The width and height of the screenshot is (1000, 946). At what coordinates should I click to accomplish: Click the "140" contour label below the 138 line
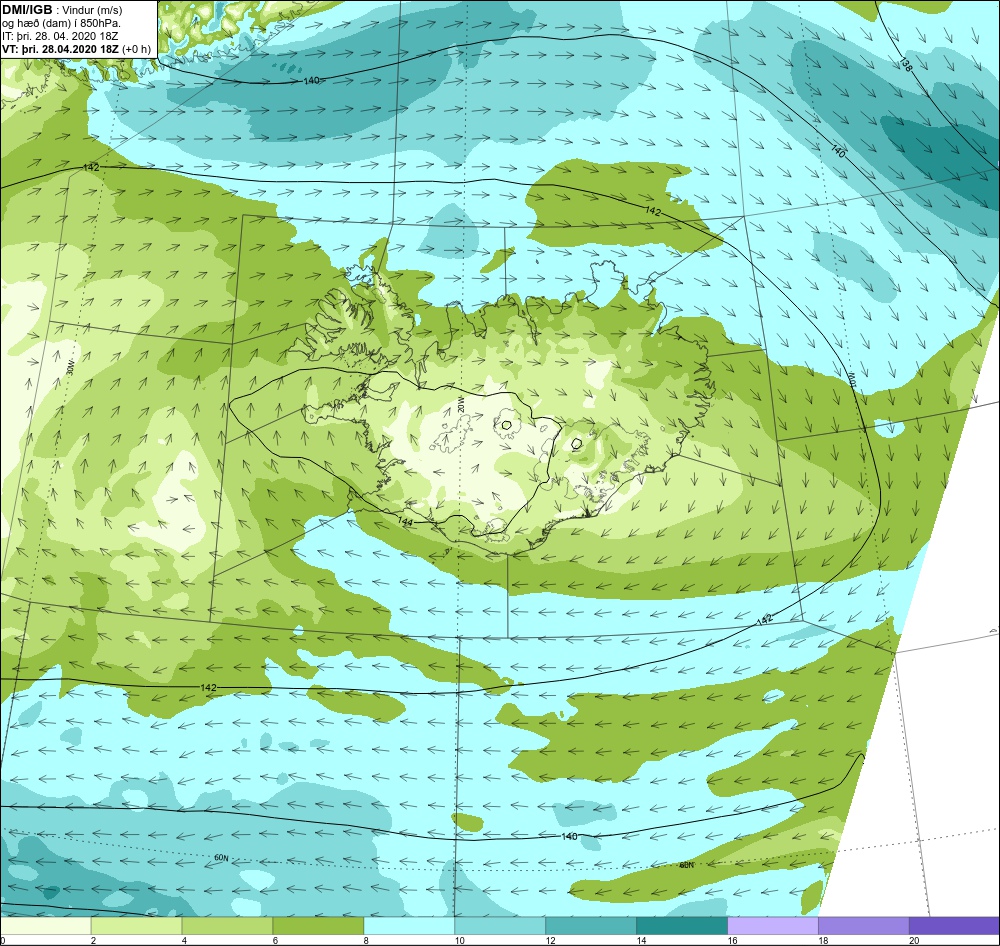[838, 151]
